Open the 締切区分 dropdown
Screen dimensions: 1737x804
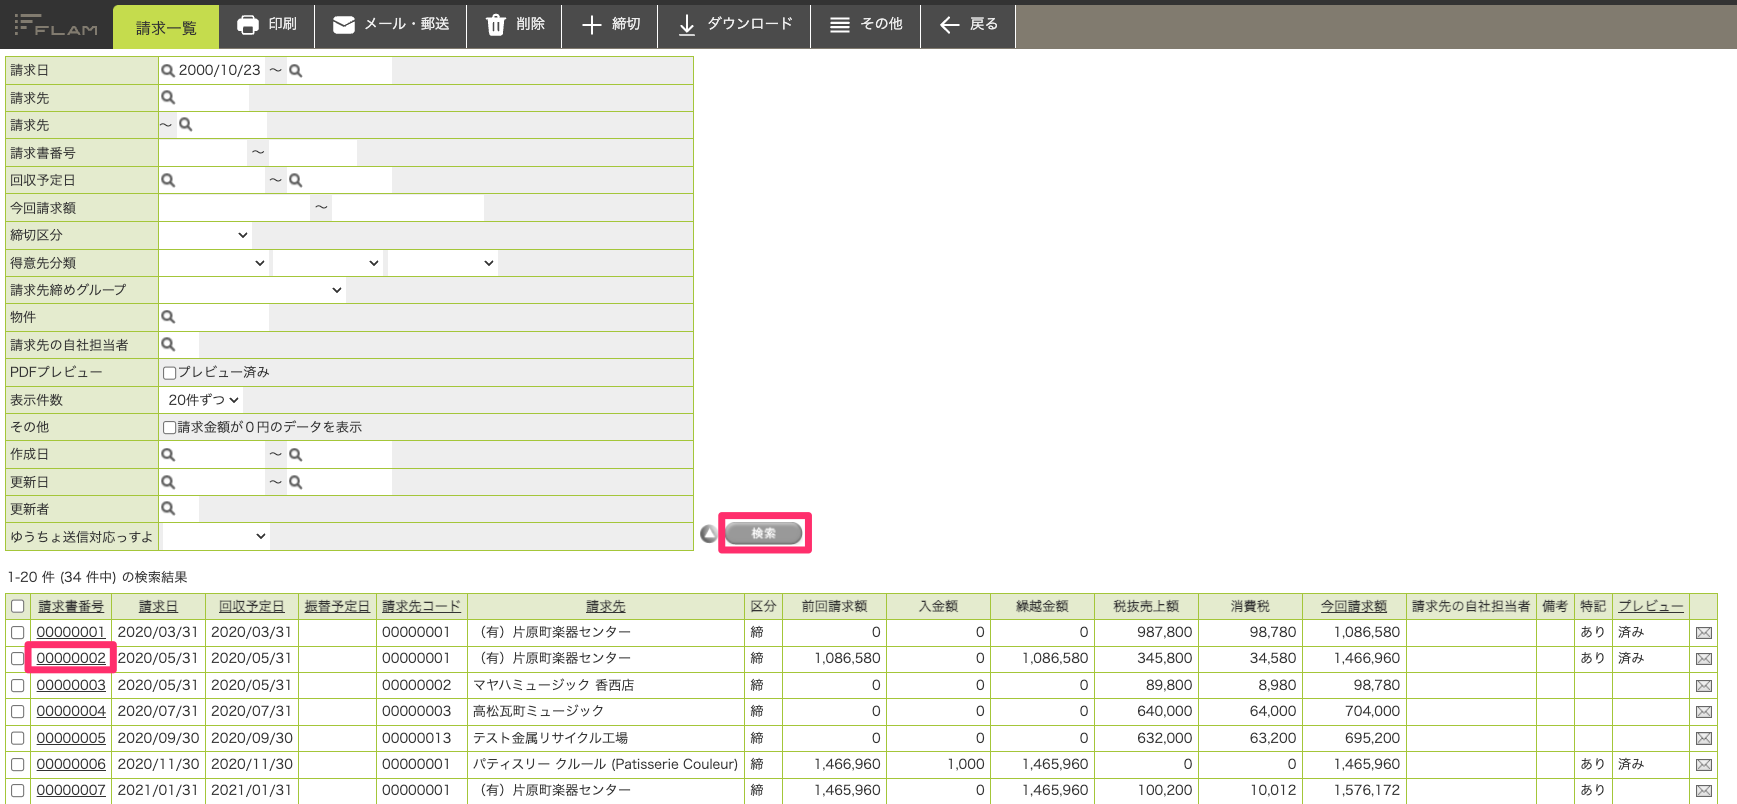pyautogui.click(x=206, y=235)
